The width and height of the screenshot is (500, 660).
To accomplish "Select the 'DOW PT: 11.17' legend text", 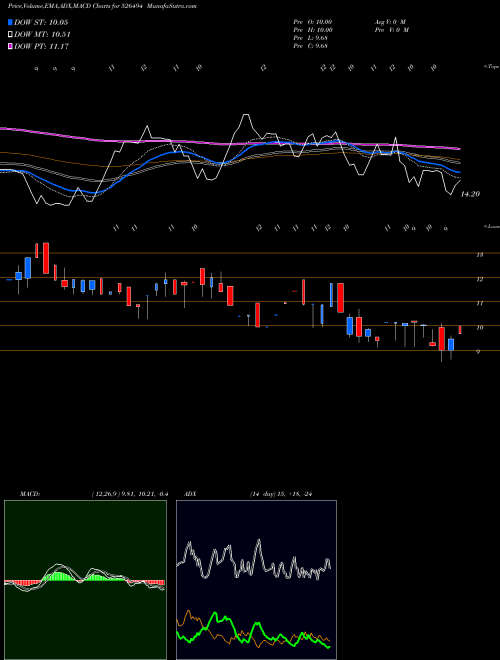I will [x=41, y=46].
